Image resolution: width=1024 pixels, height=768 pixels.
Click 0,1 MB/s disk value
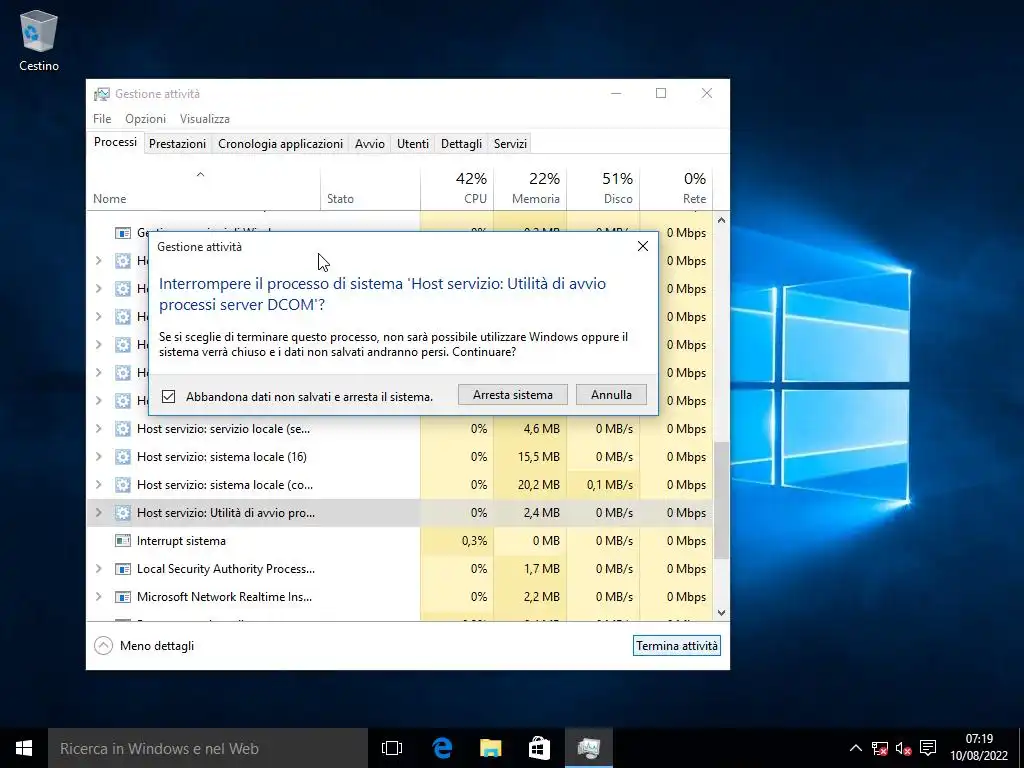coord(609,485)
